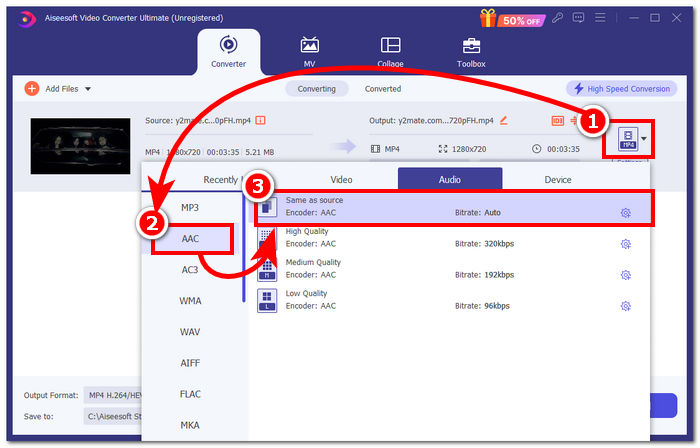Viewport: 700px width, 448px height.
Task: Click the Same as source preset icon
Action: (267, 207)
